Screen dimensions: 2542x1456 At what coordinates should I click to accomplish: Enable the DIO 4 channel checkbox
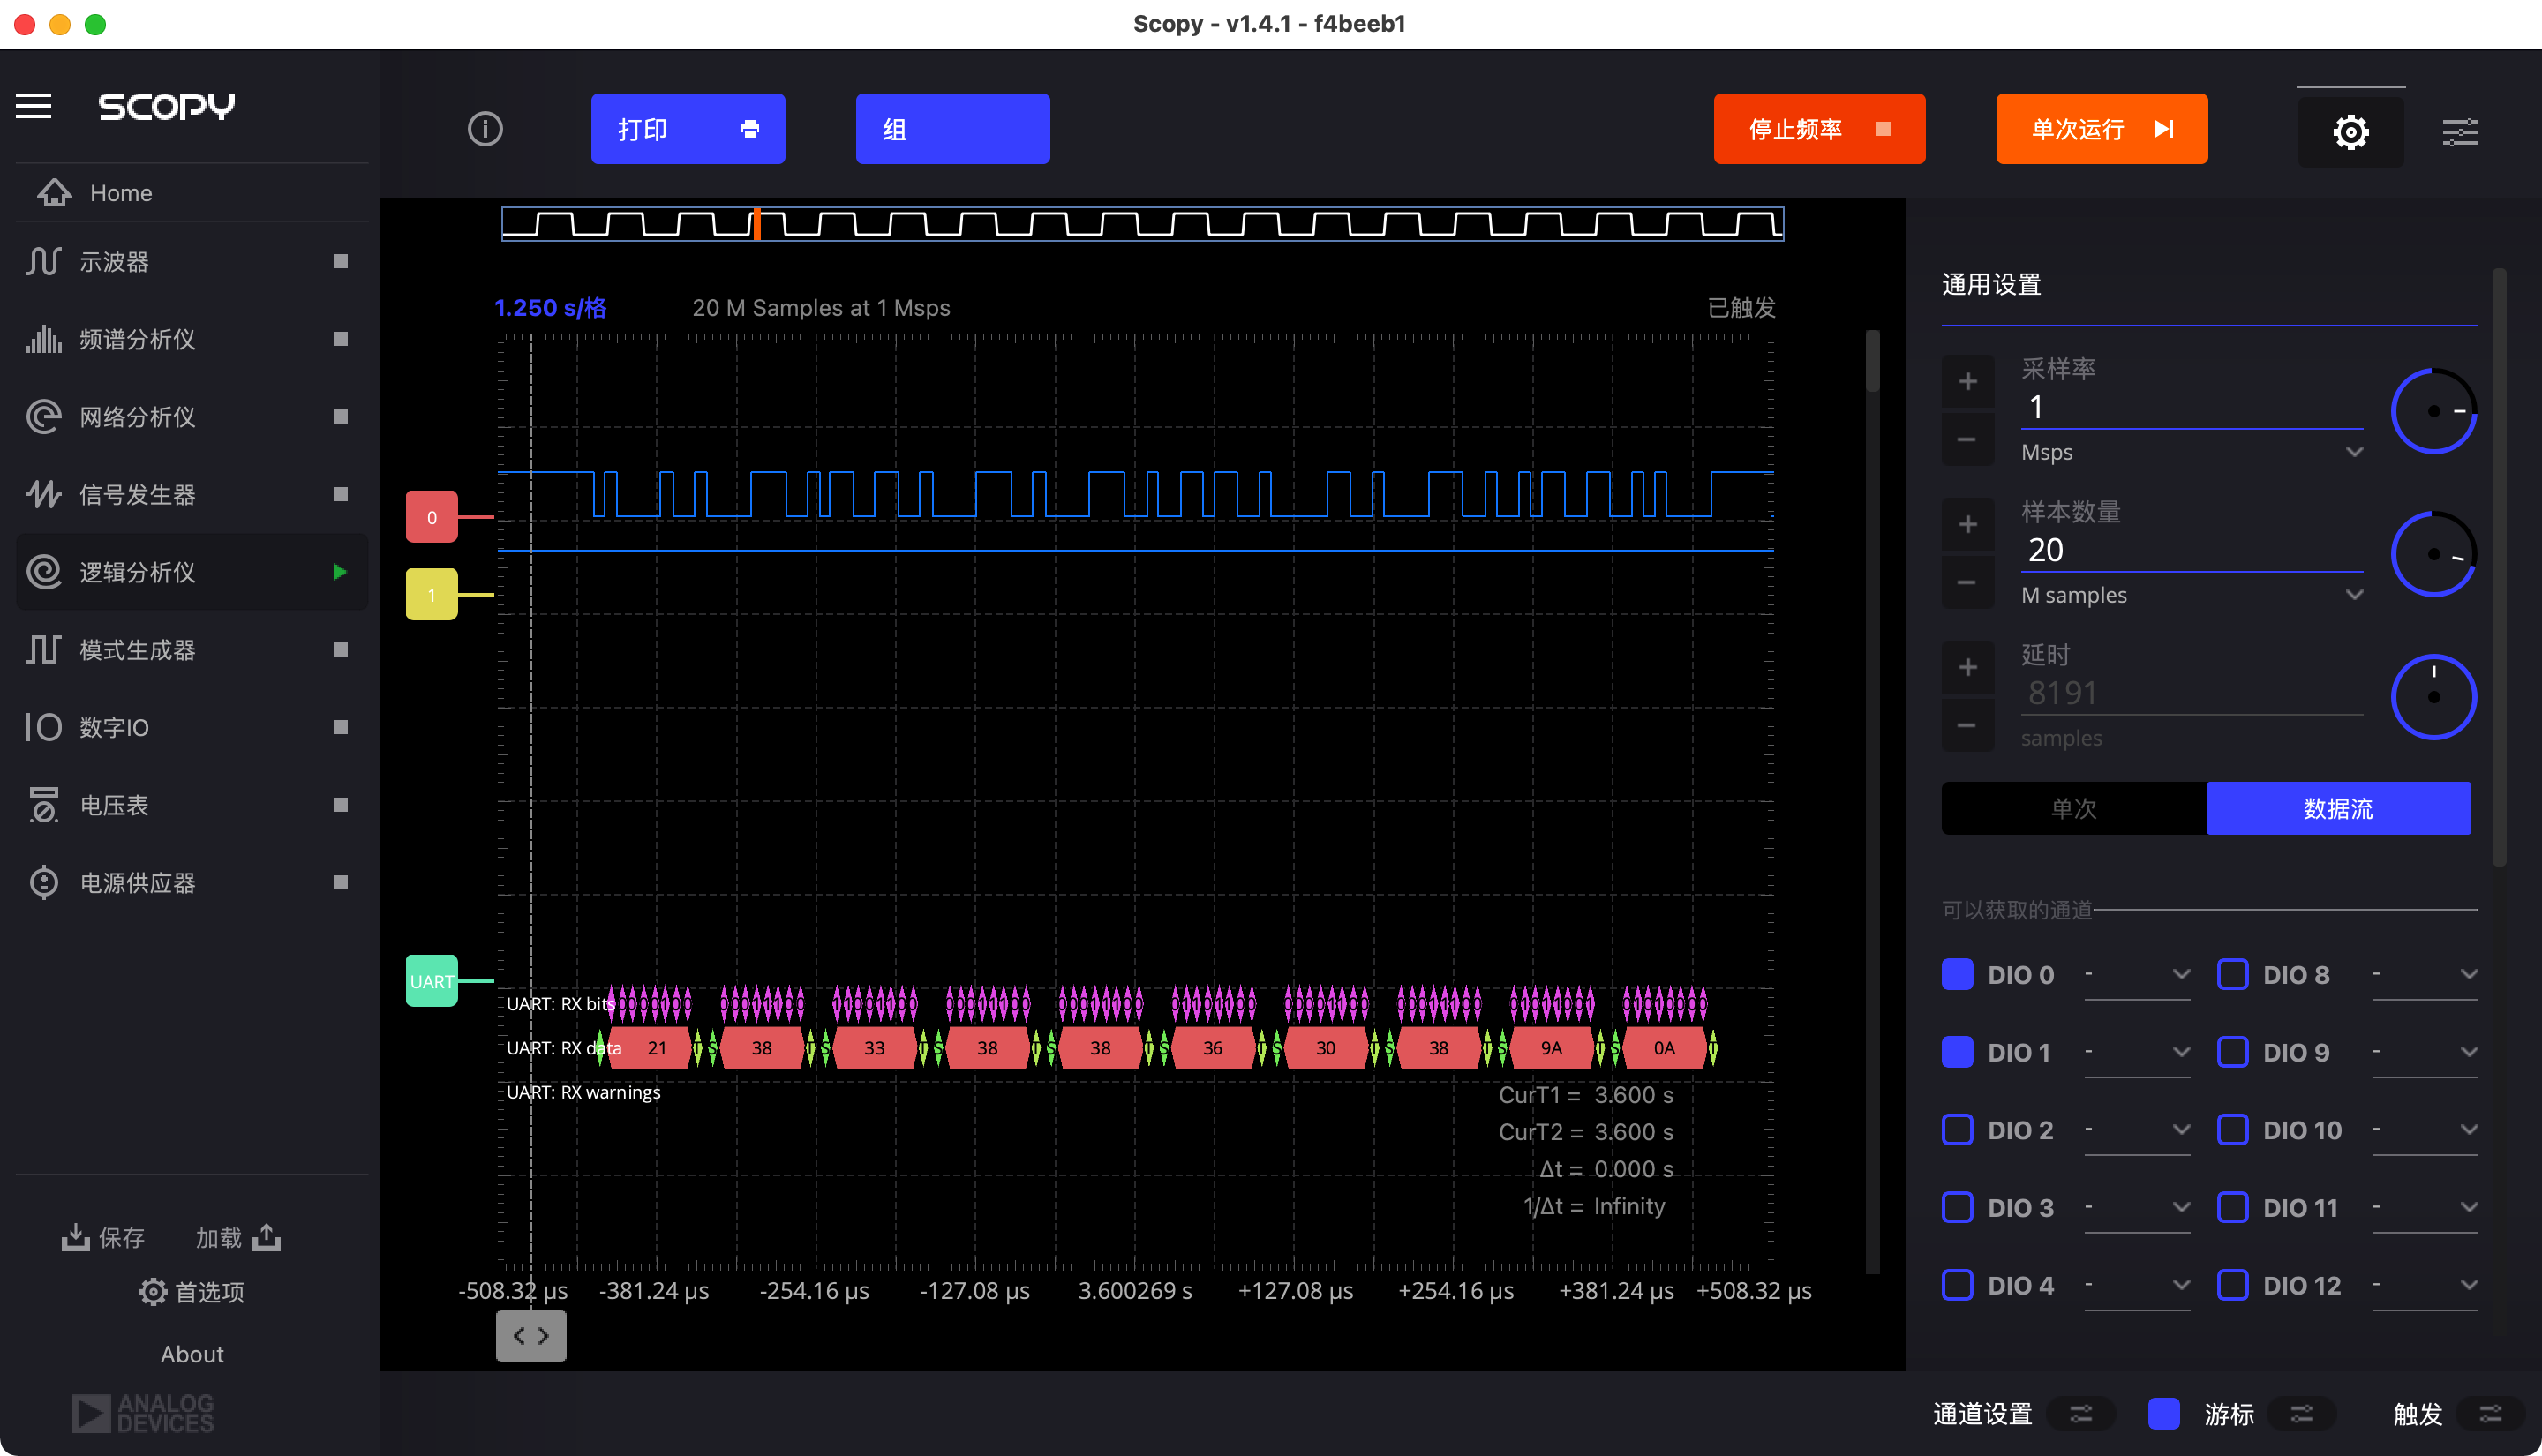pyautogui.click(x=1957, y=1285)
